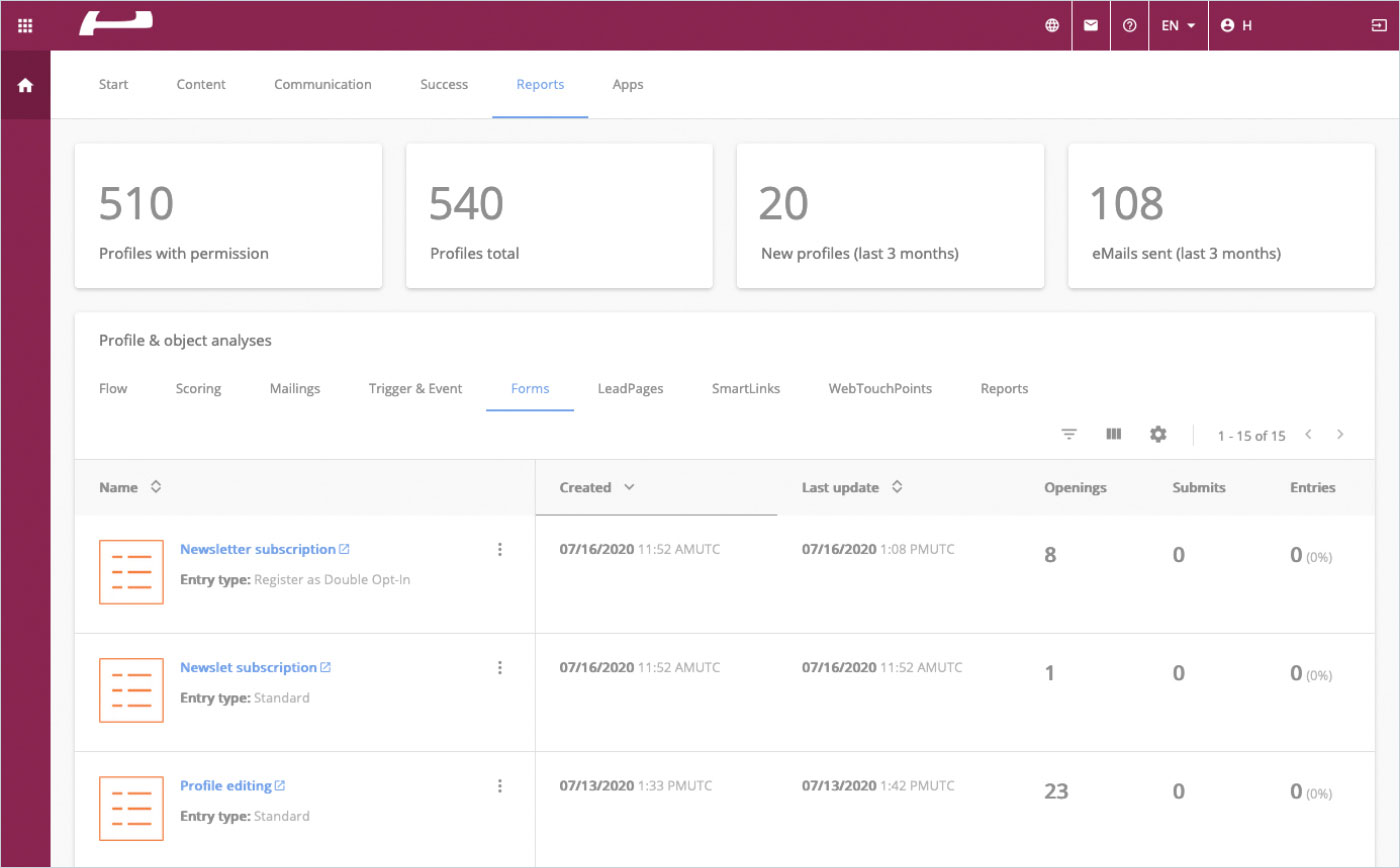The width and height of the screenshot is (1400, 868).
Task: Open the apps grid menu icon
Action: (25, 26)
